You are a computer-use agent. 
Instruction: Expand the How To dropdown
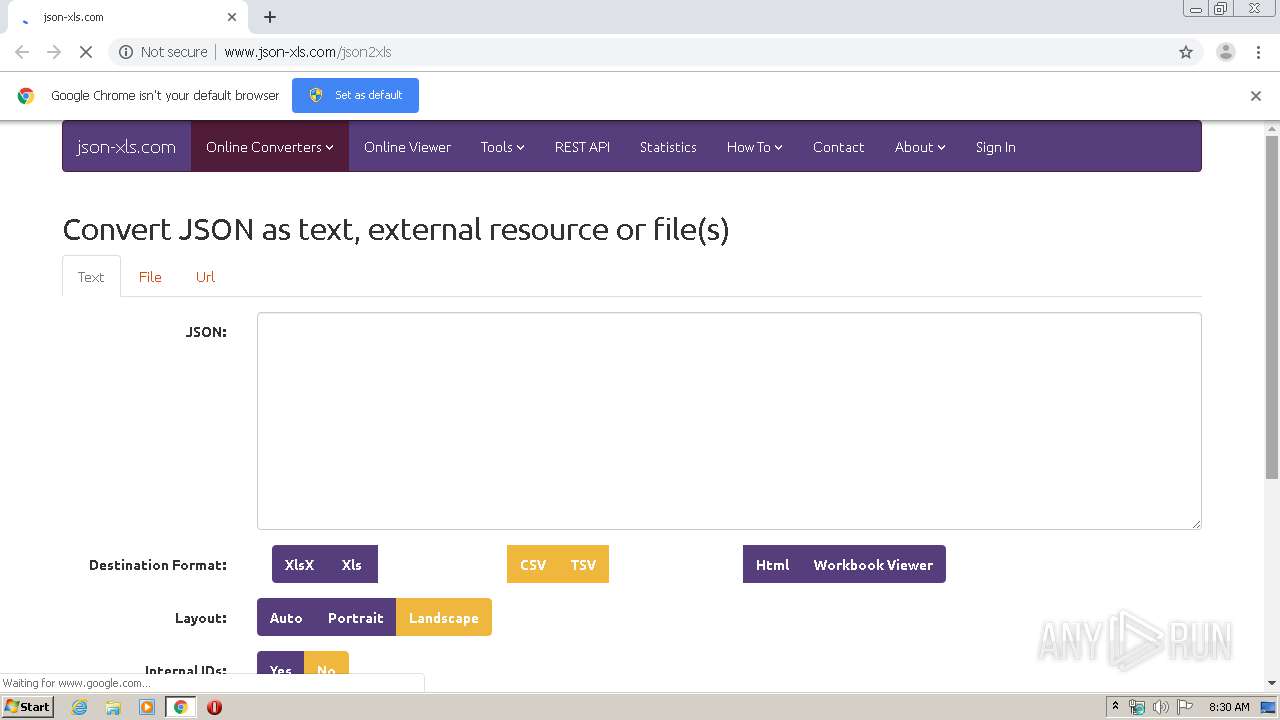[x=754, y=147]
